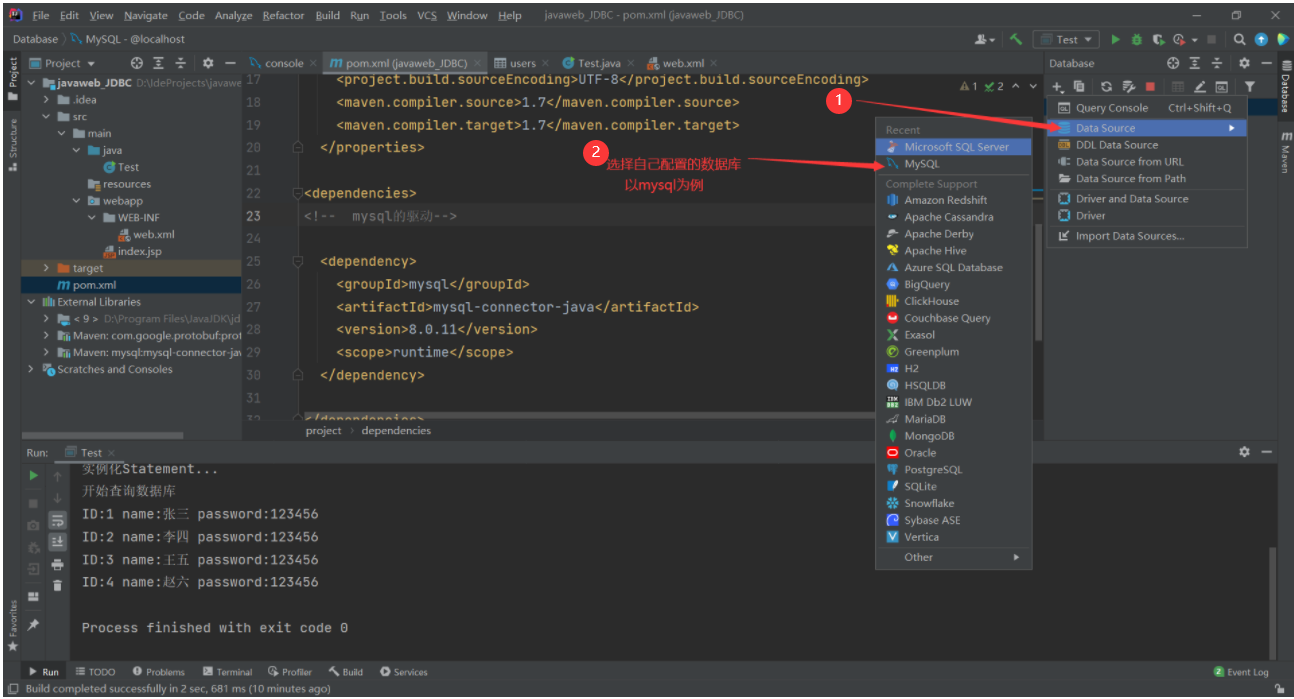This screenshot has height=699, width=1294.
Task: Open Event Log in status bar
Action: (x=1241, y=672)
